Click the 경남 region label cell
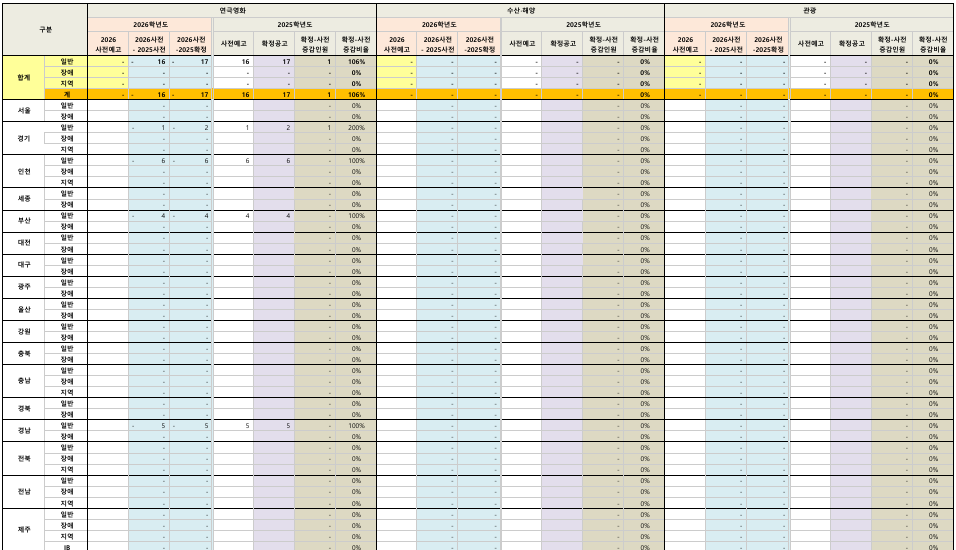 click(24, 430)
